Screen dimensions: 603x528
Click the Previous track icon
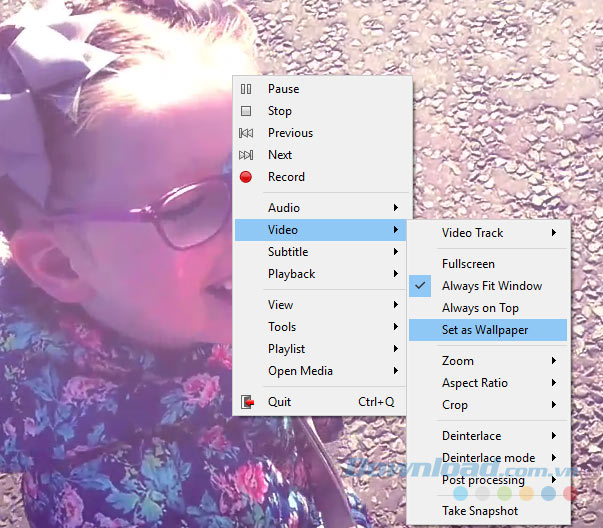click(x=246, y=133)
